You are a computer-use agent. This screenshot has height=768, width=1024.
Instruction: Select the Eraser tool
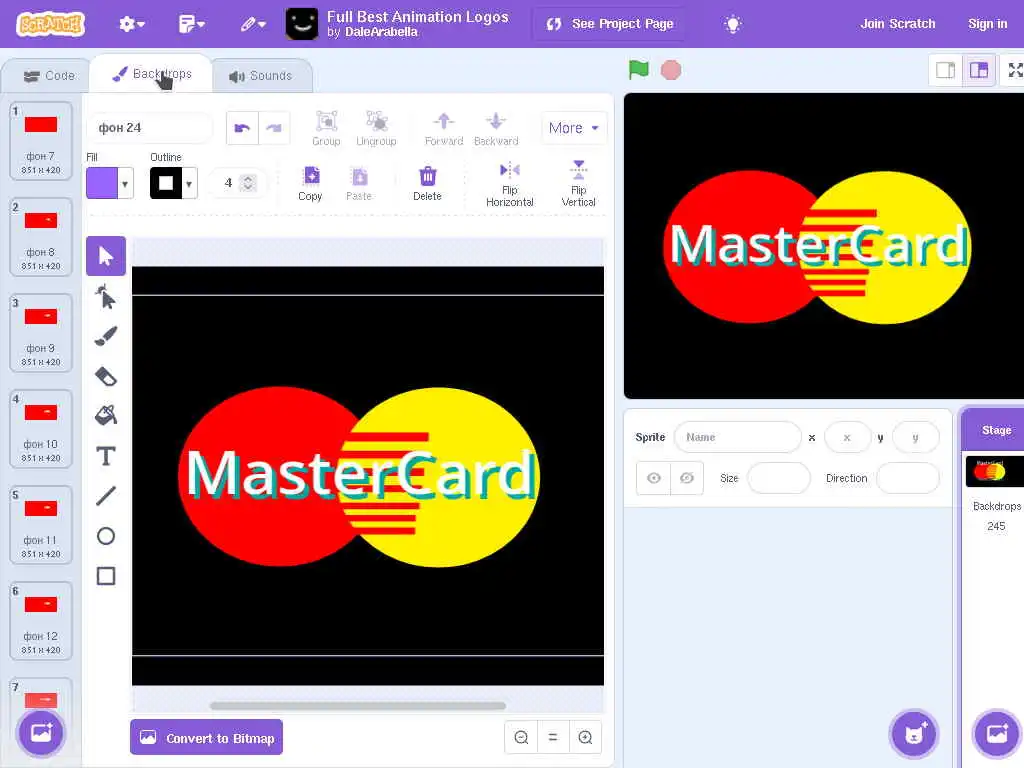pyautogui.click(x=106, y=376)
